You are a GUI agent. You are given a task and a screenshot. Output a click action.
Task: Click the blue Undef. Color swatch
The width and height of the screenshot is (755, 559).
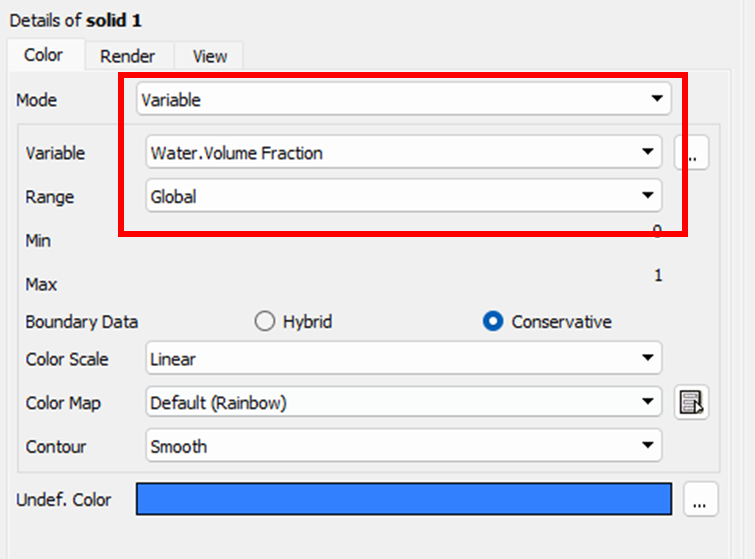pyautogui.click(x=404, y=499)
